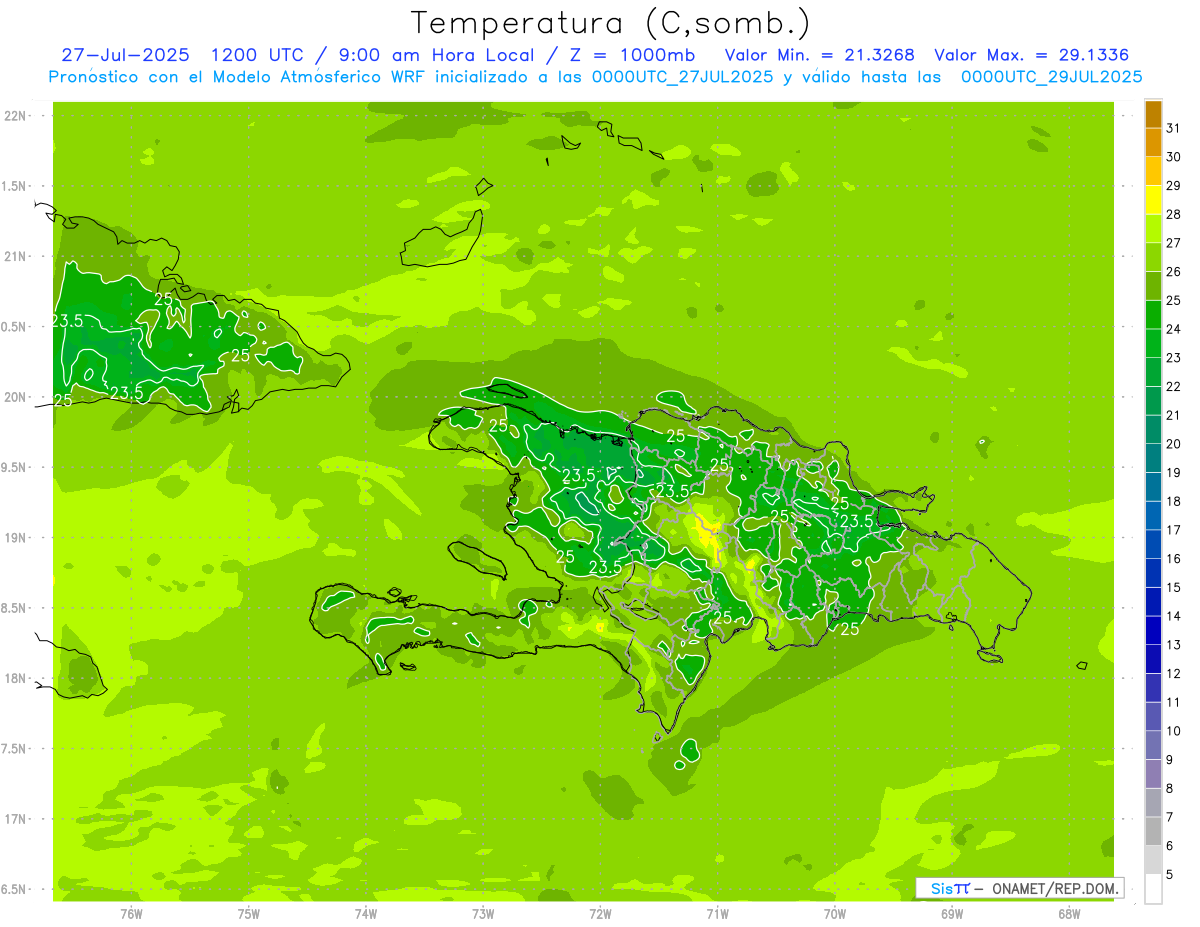Click the "72W" longitude axis label
The width and height of the screenshot is (1200, 927).
click(x=601, y=913)
